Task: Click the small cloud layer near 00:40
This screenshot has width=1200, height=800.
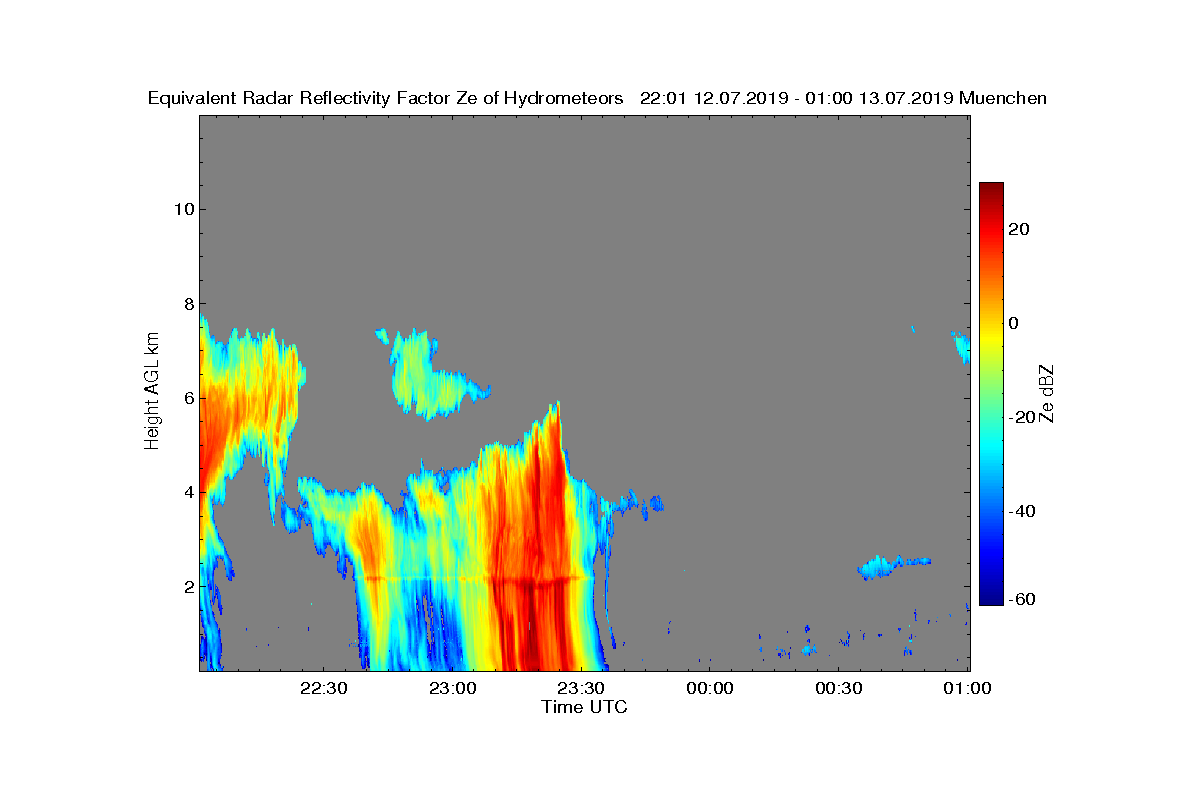Action: (x=893, y=566)
